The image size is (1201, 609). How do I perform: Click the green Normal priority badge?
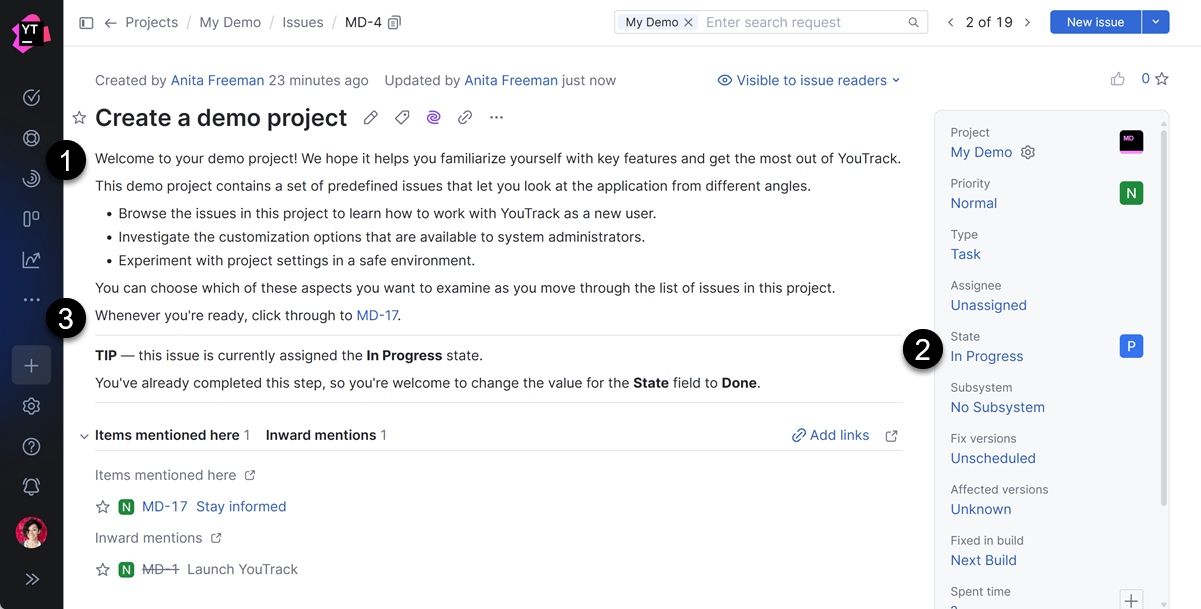pyautogui.click(x=1130, y=193)
